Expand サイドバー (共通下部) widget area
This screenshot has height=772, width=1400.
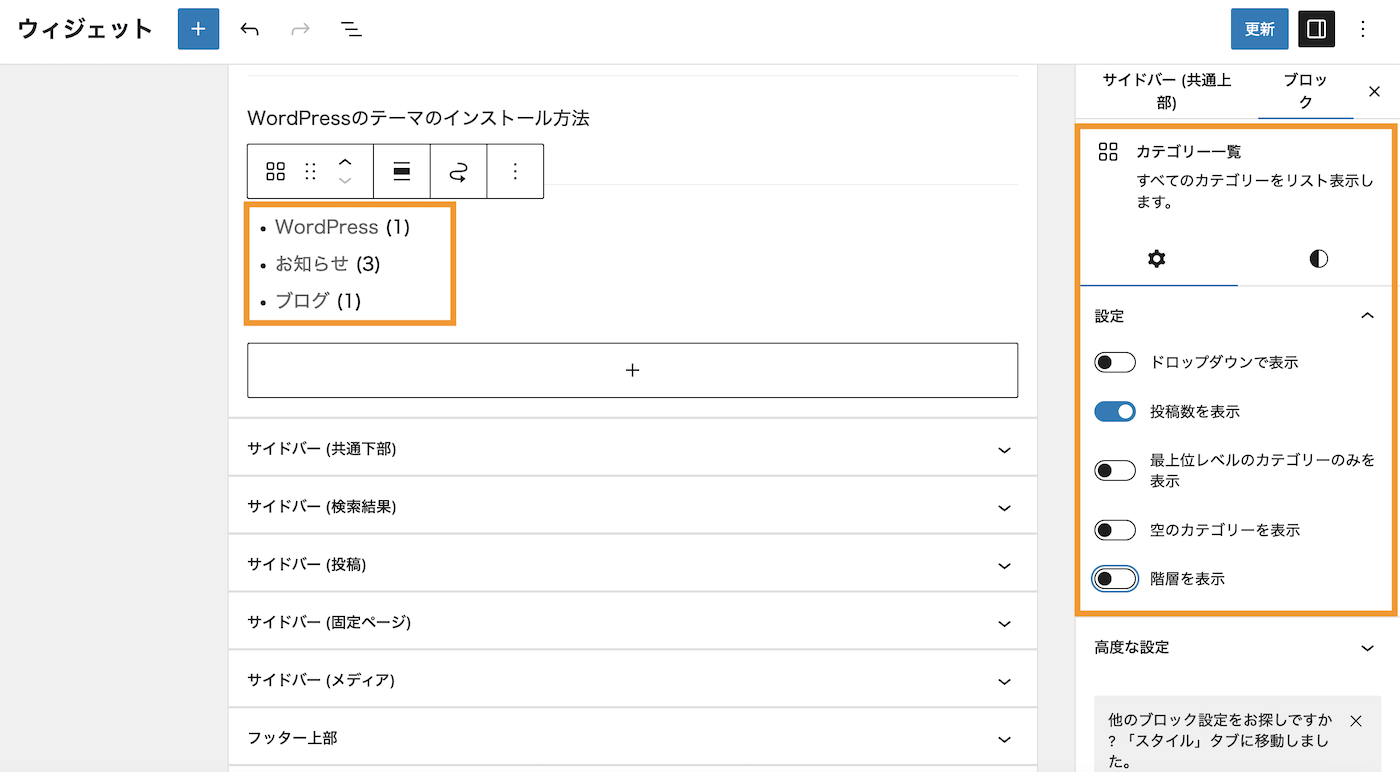coord(632,449)
